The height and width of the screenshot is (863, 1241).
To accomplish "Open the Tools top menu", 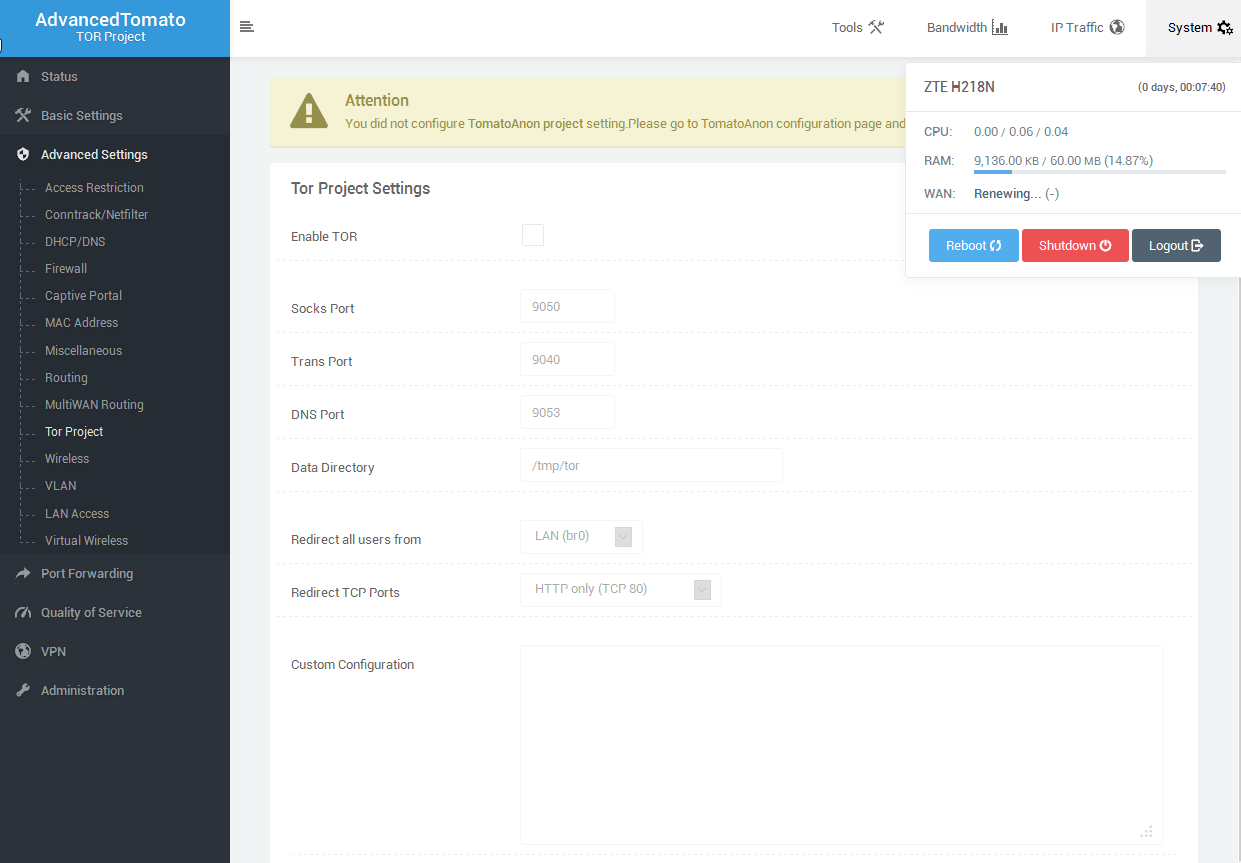I will [x=858, y=28].
